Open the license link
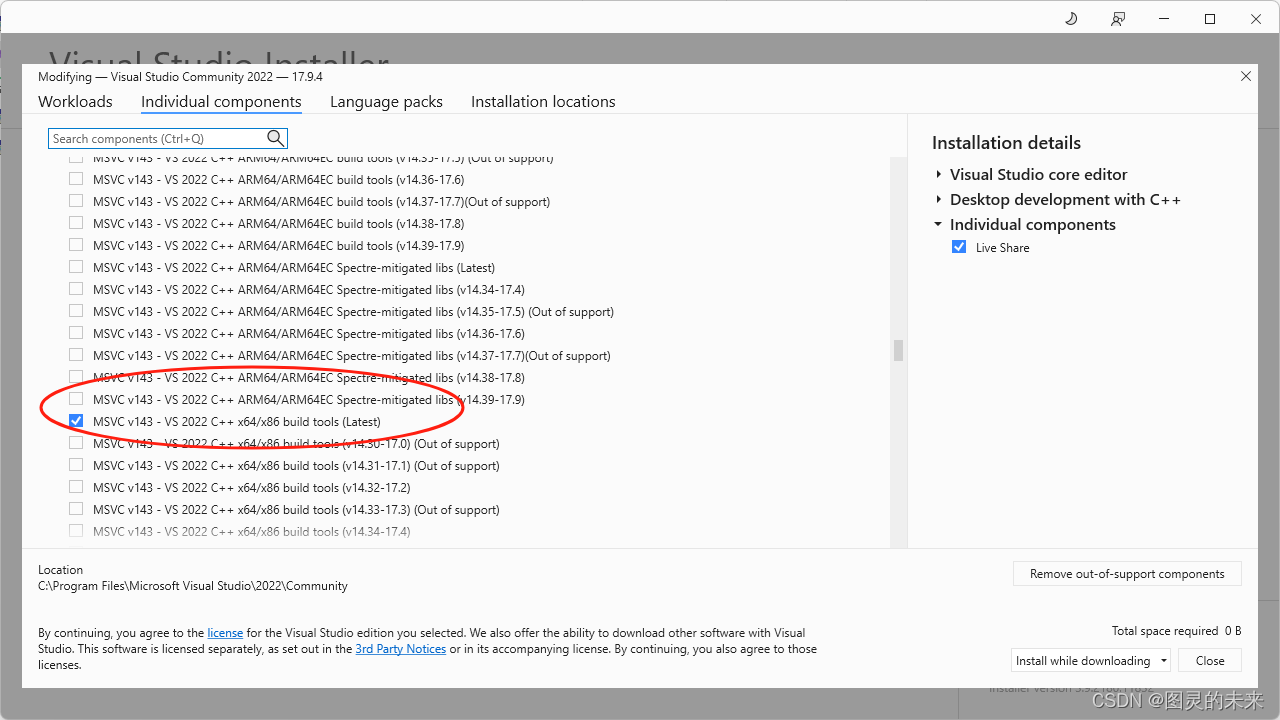The image size is (1280, 720). 225,633
